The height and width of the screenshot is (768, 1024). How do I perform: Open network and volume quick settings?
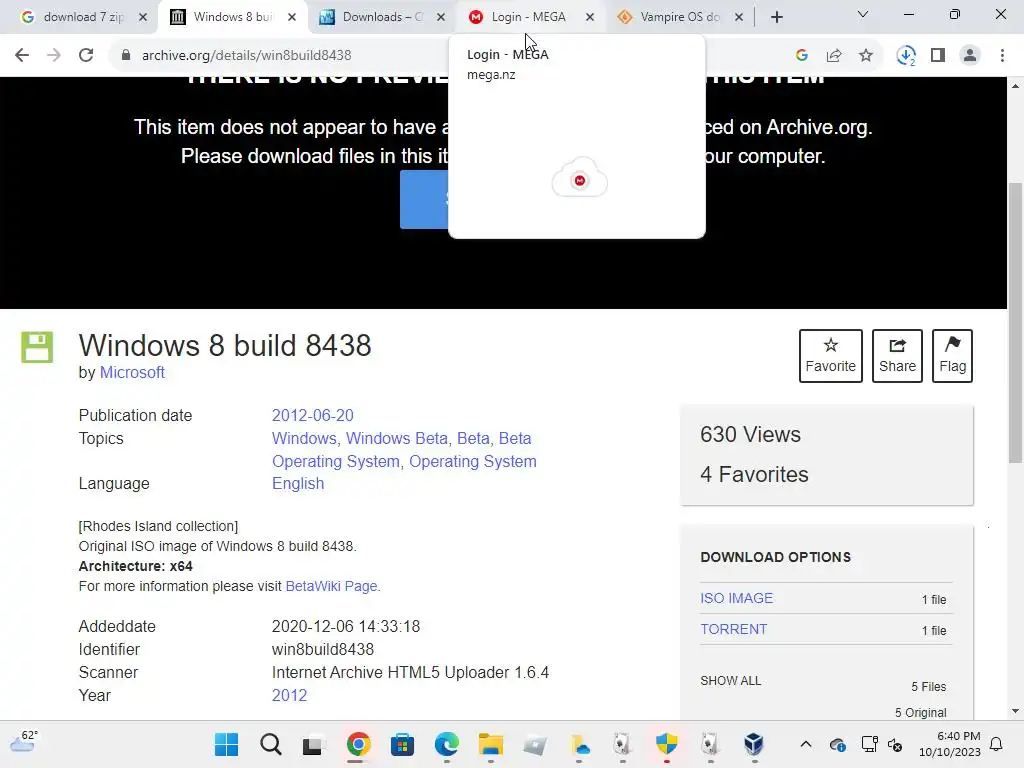[x=882, y=744]
